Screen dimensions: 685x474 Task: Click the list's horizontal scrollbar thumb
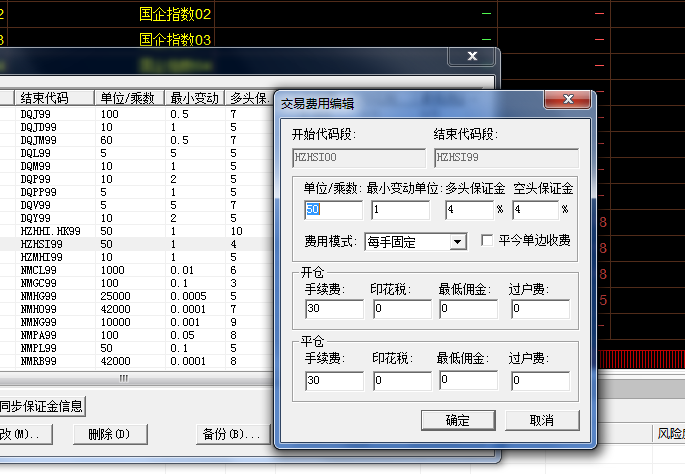(124, 378)
